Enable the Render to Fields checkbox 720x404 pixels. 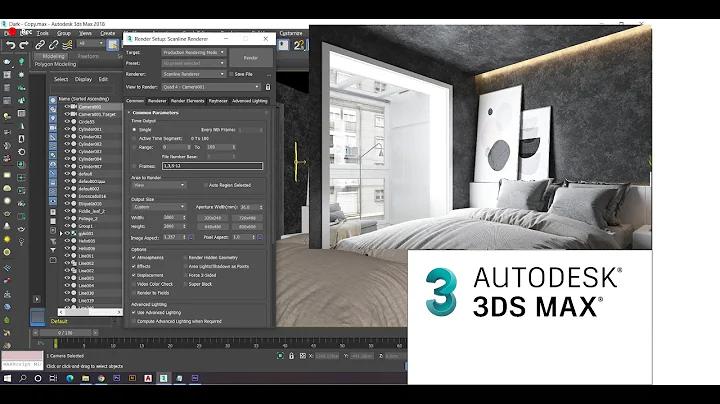(134, 293)
